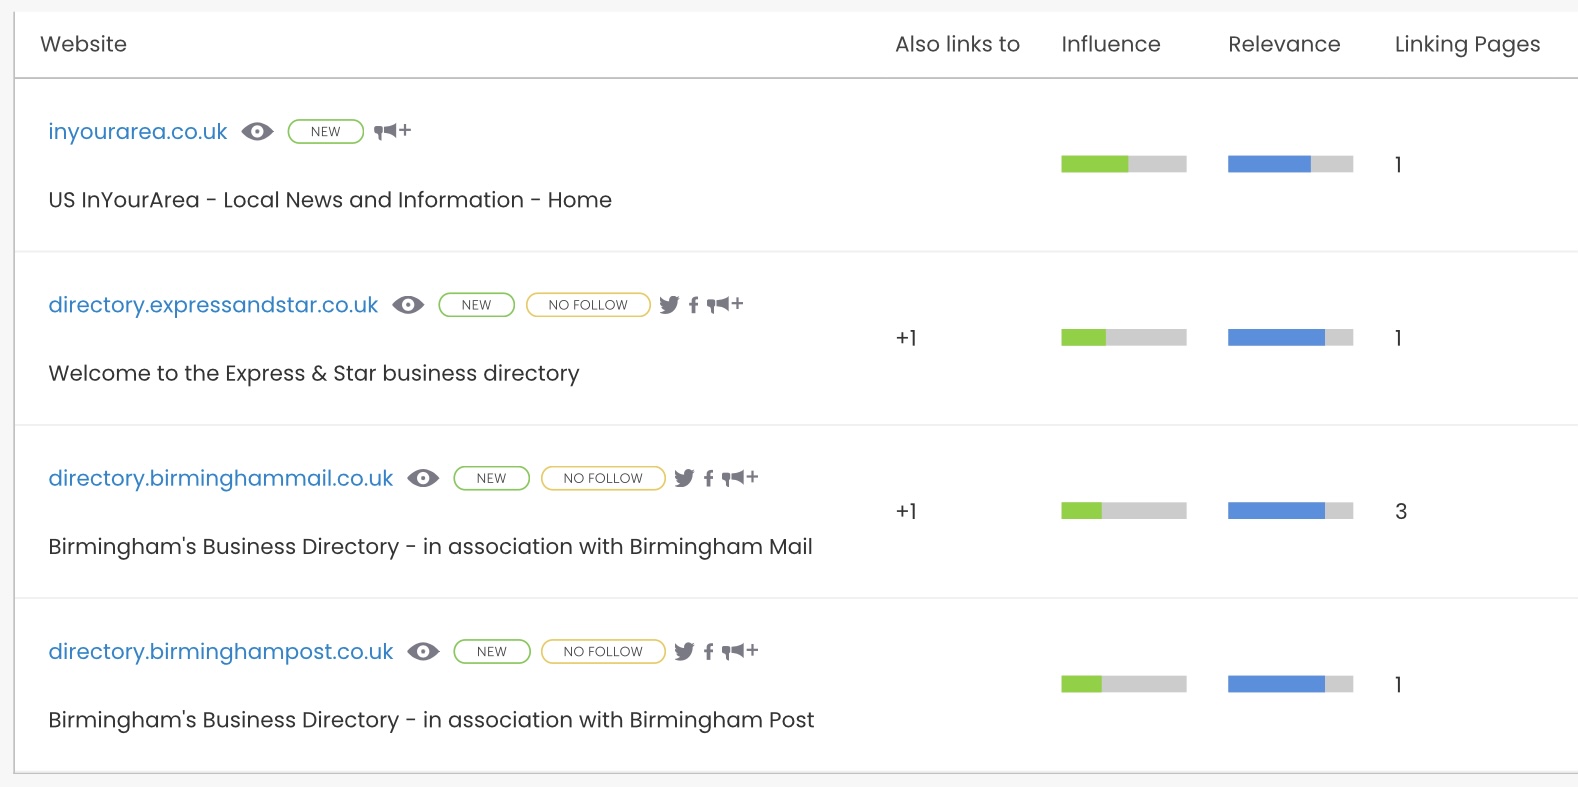Open the inyourarea.co.uk link

[138, 132]
